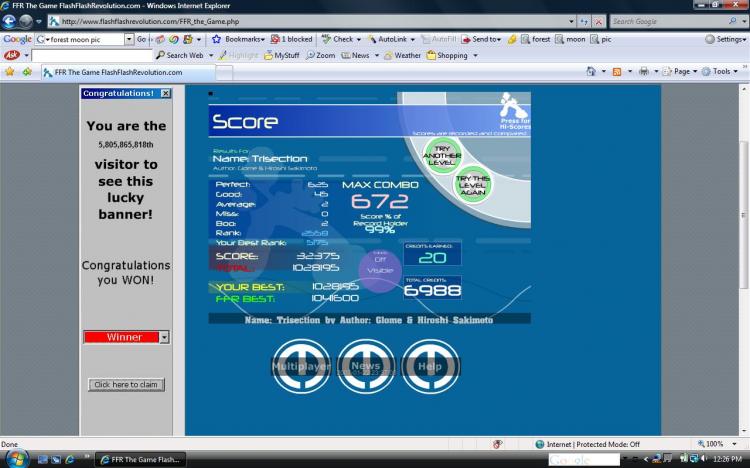Screen dimensions: 750x468
Task: Close the Congratulations banner
Action: 165,93
